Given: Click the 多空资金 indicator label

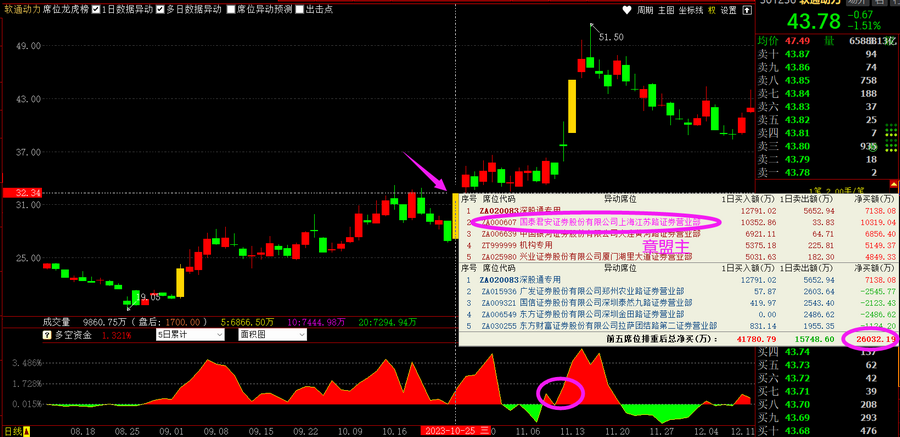Looking at the screenshot, I should pyautogui.click(x=72, y=335).
